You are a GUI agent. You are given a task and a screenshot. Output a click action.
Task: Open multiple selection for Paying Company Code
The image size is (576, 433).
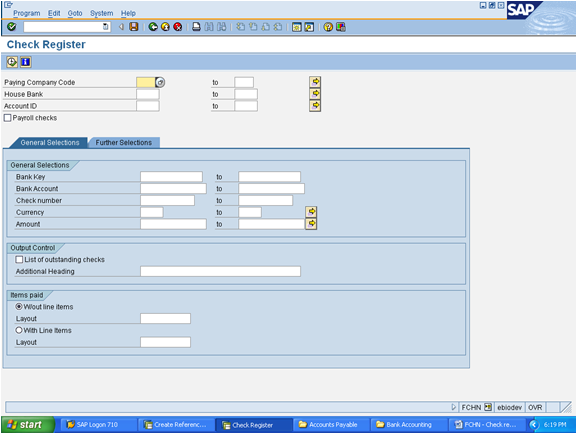click(x=315, y=82)
